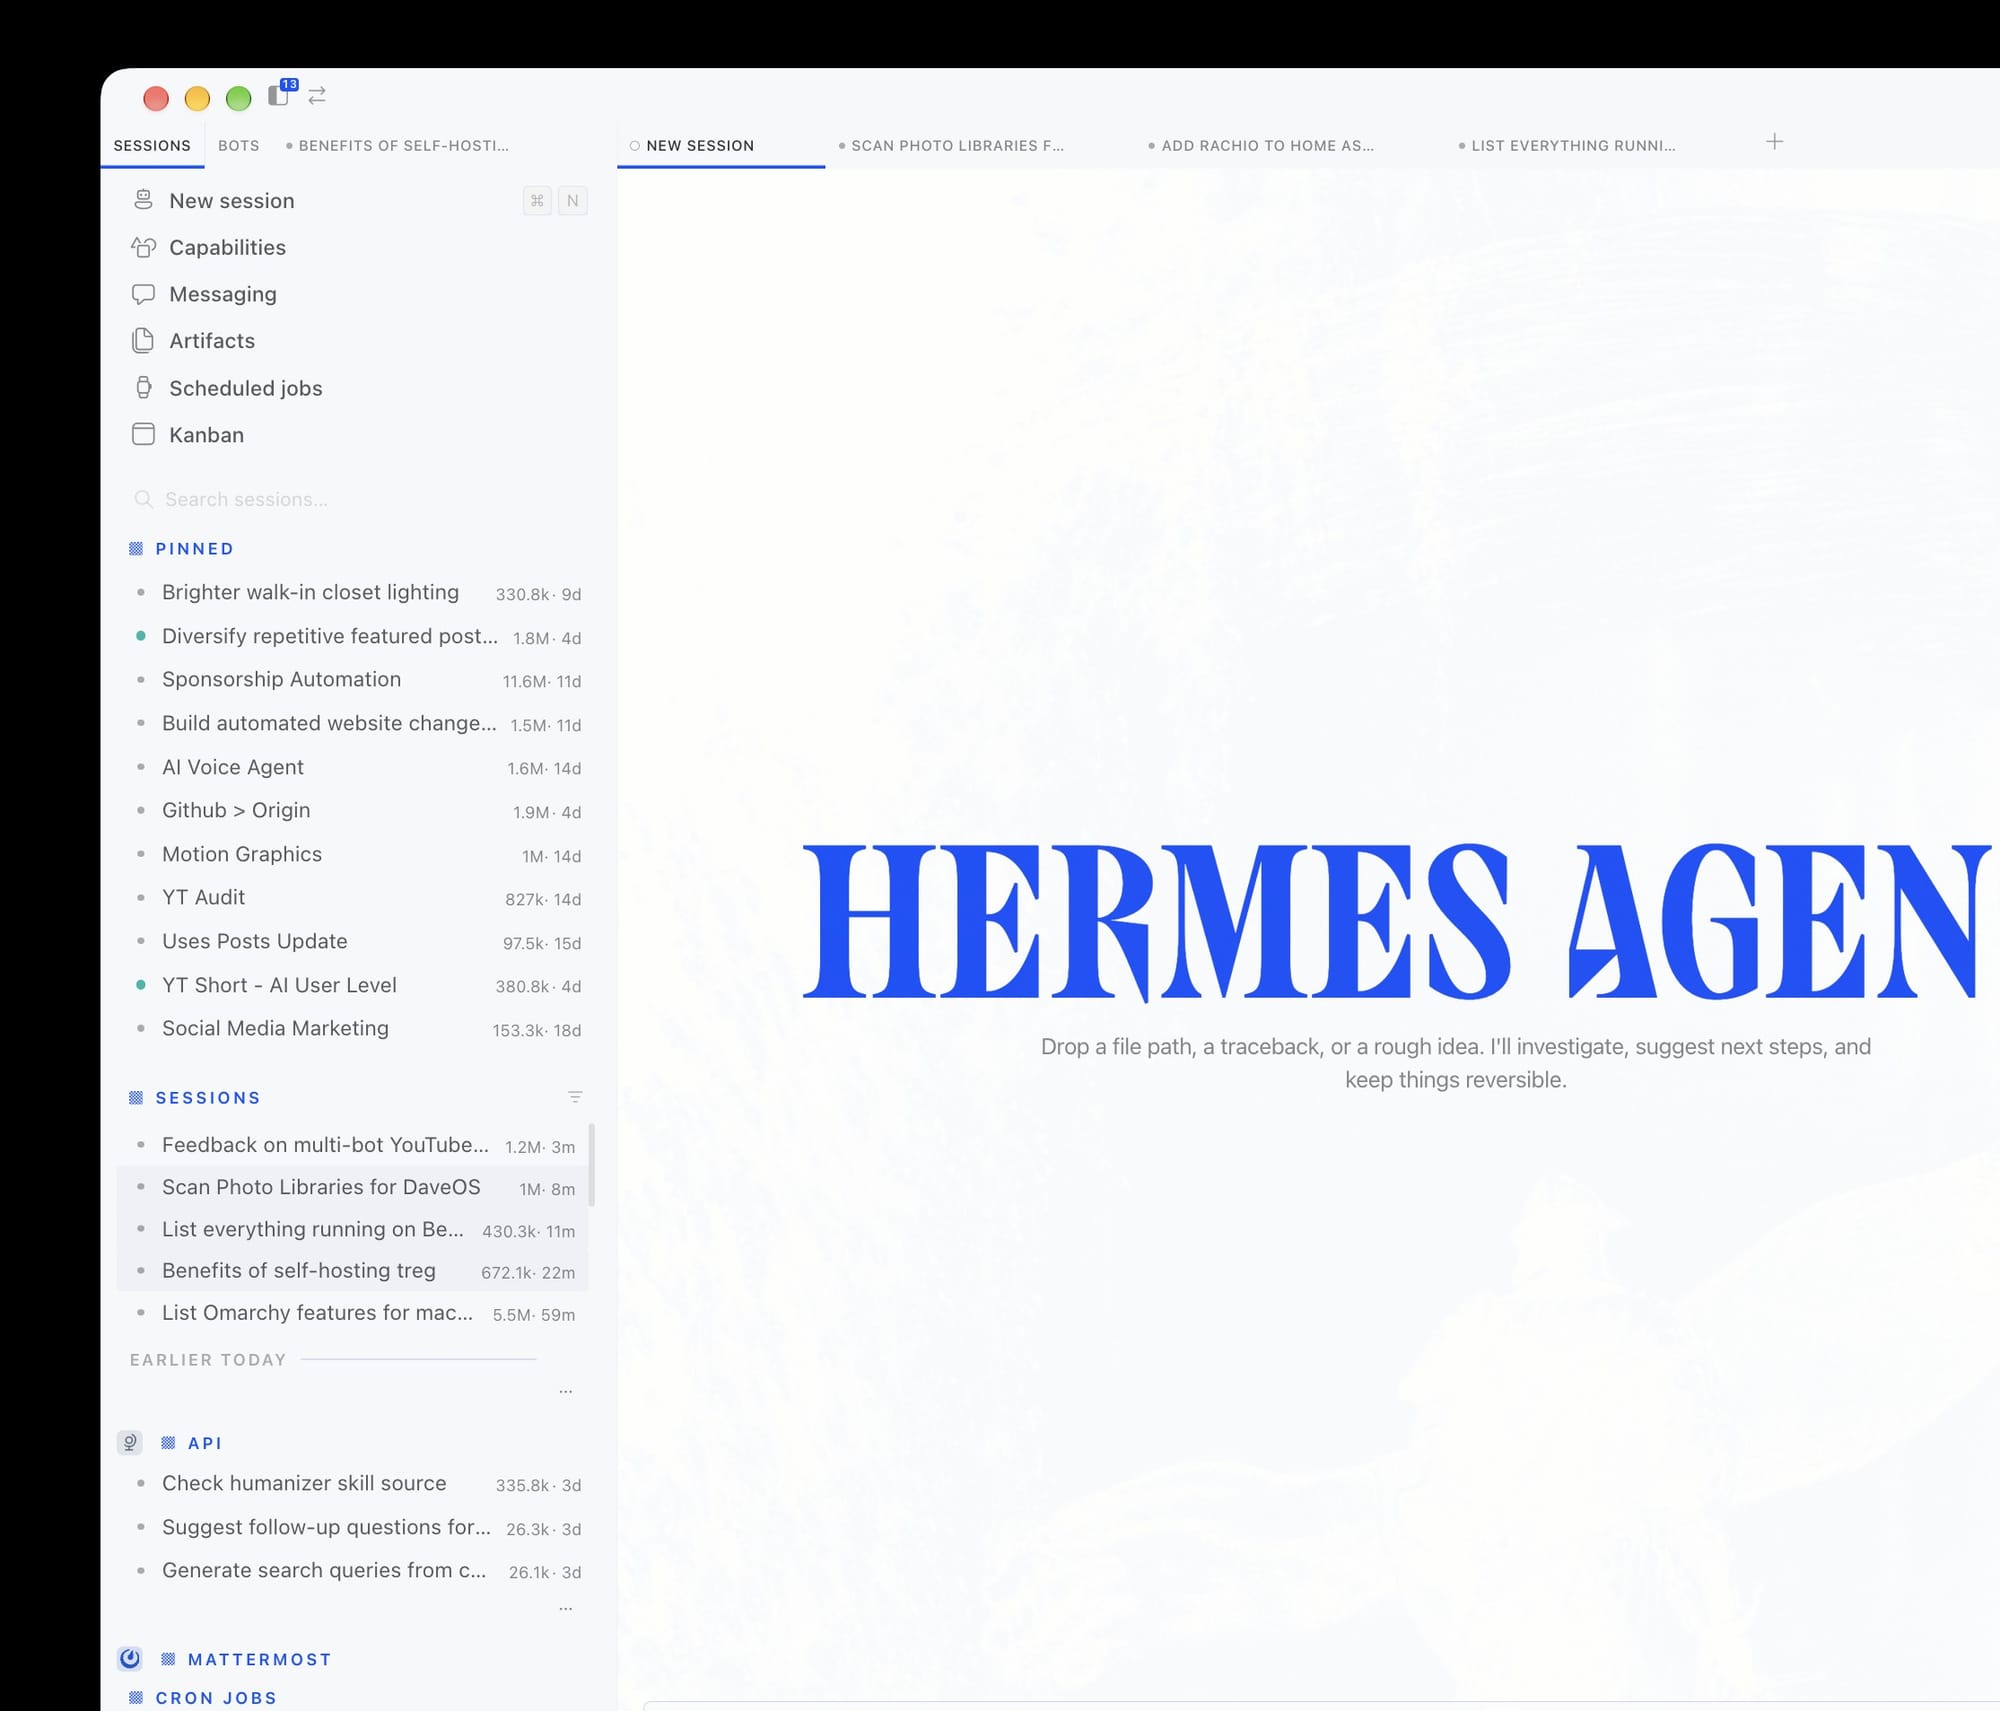The height and width of the screenshot is (1711, 2000).
Task: Click the Messaging speech bubble icon
Action: coord(143,294)
